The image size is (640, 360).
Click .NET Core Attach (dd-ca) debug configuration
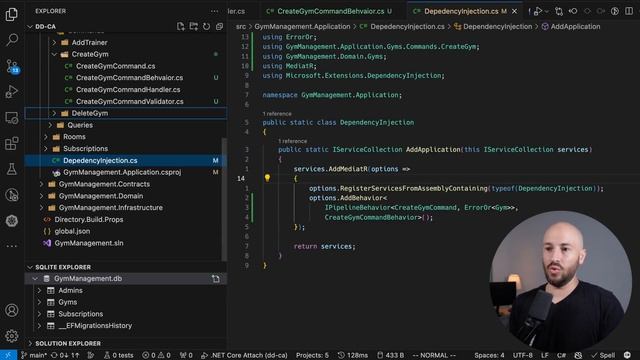pos(244,355)
